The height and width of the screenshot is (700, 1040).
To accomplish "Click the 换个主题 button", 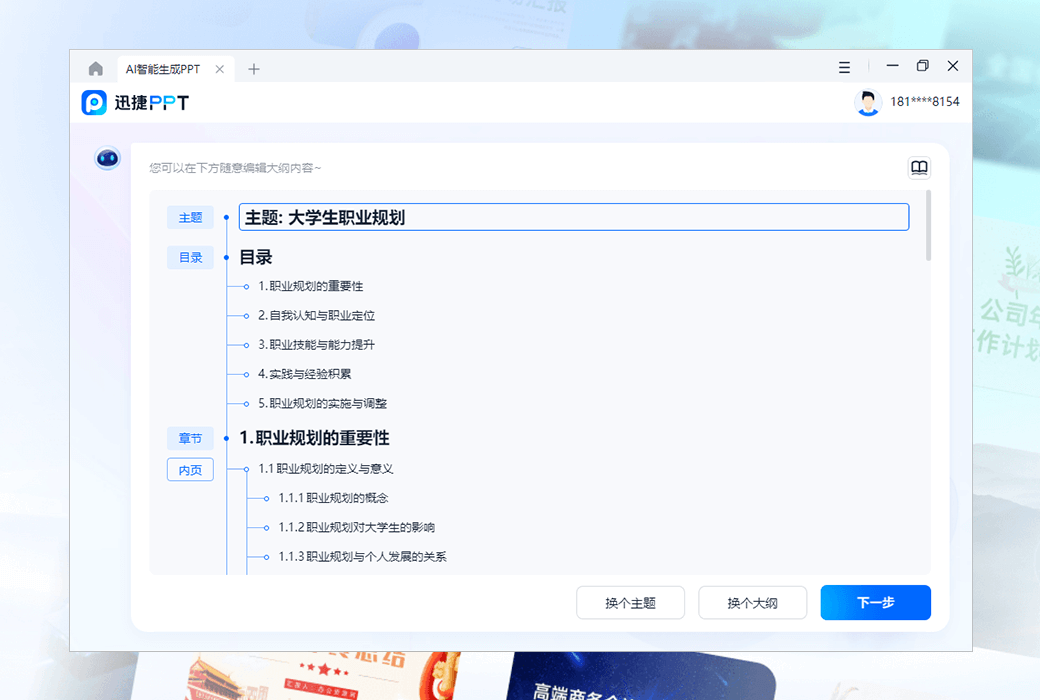I will pos(630,602).
